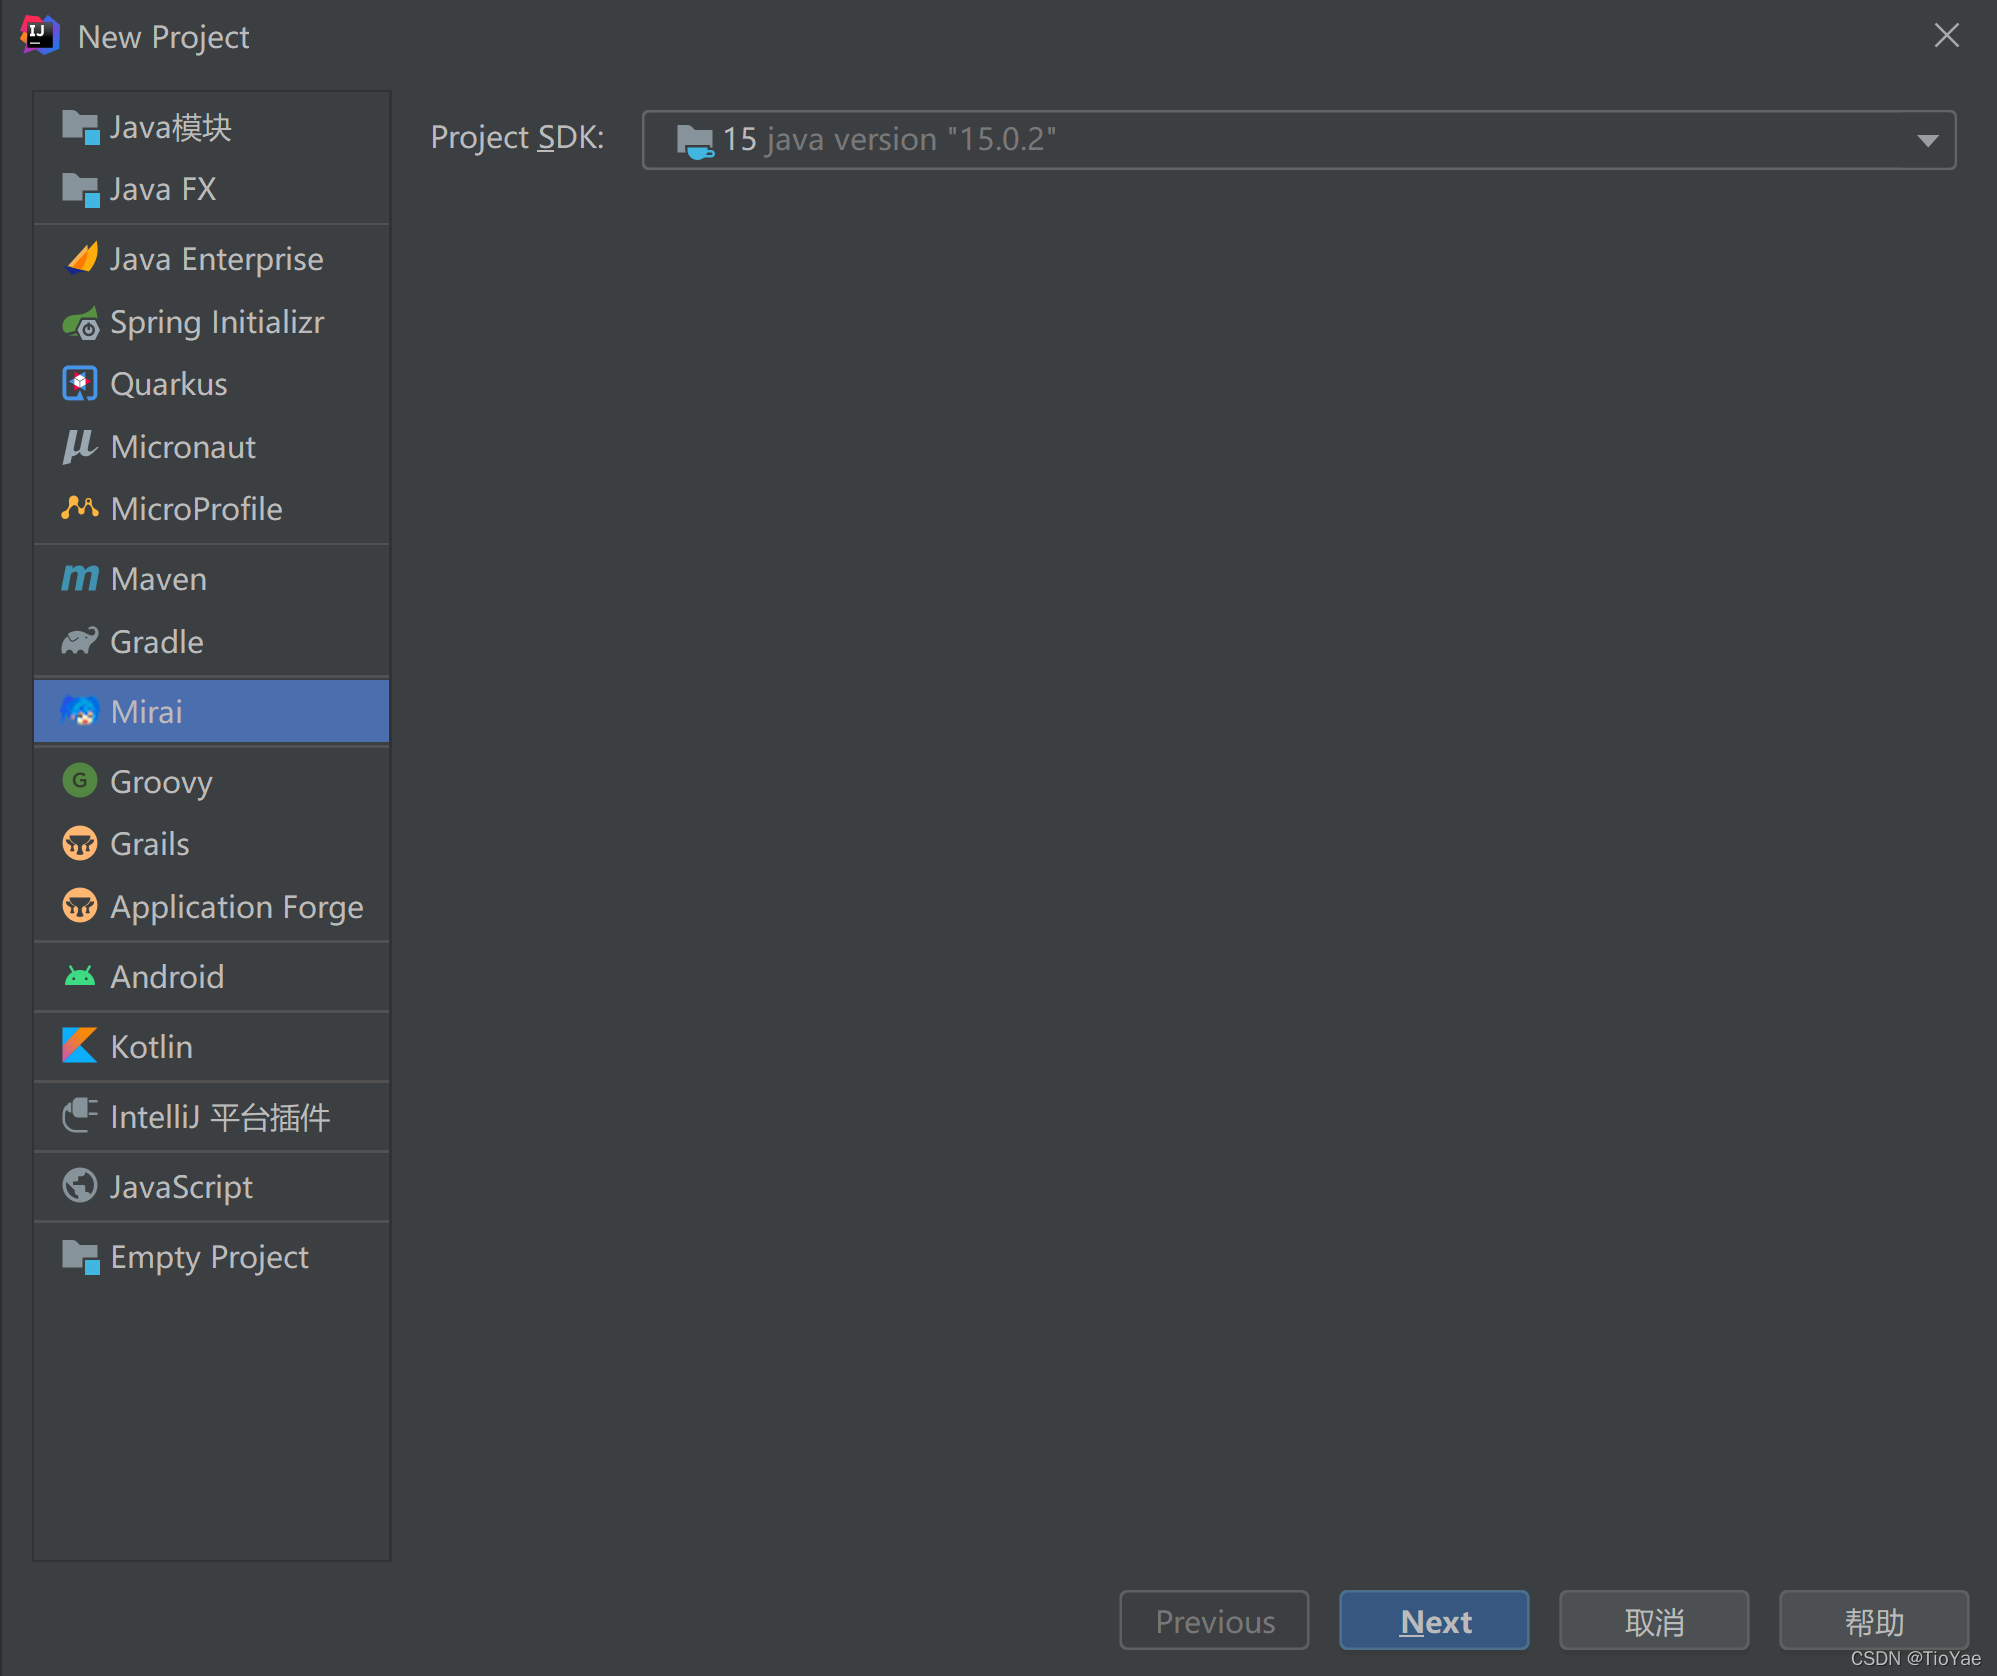Select JavaScript project type
This screenshot has width=1997, height=1676.
[x=211, y=1187]
